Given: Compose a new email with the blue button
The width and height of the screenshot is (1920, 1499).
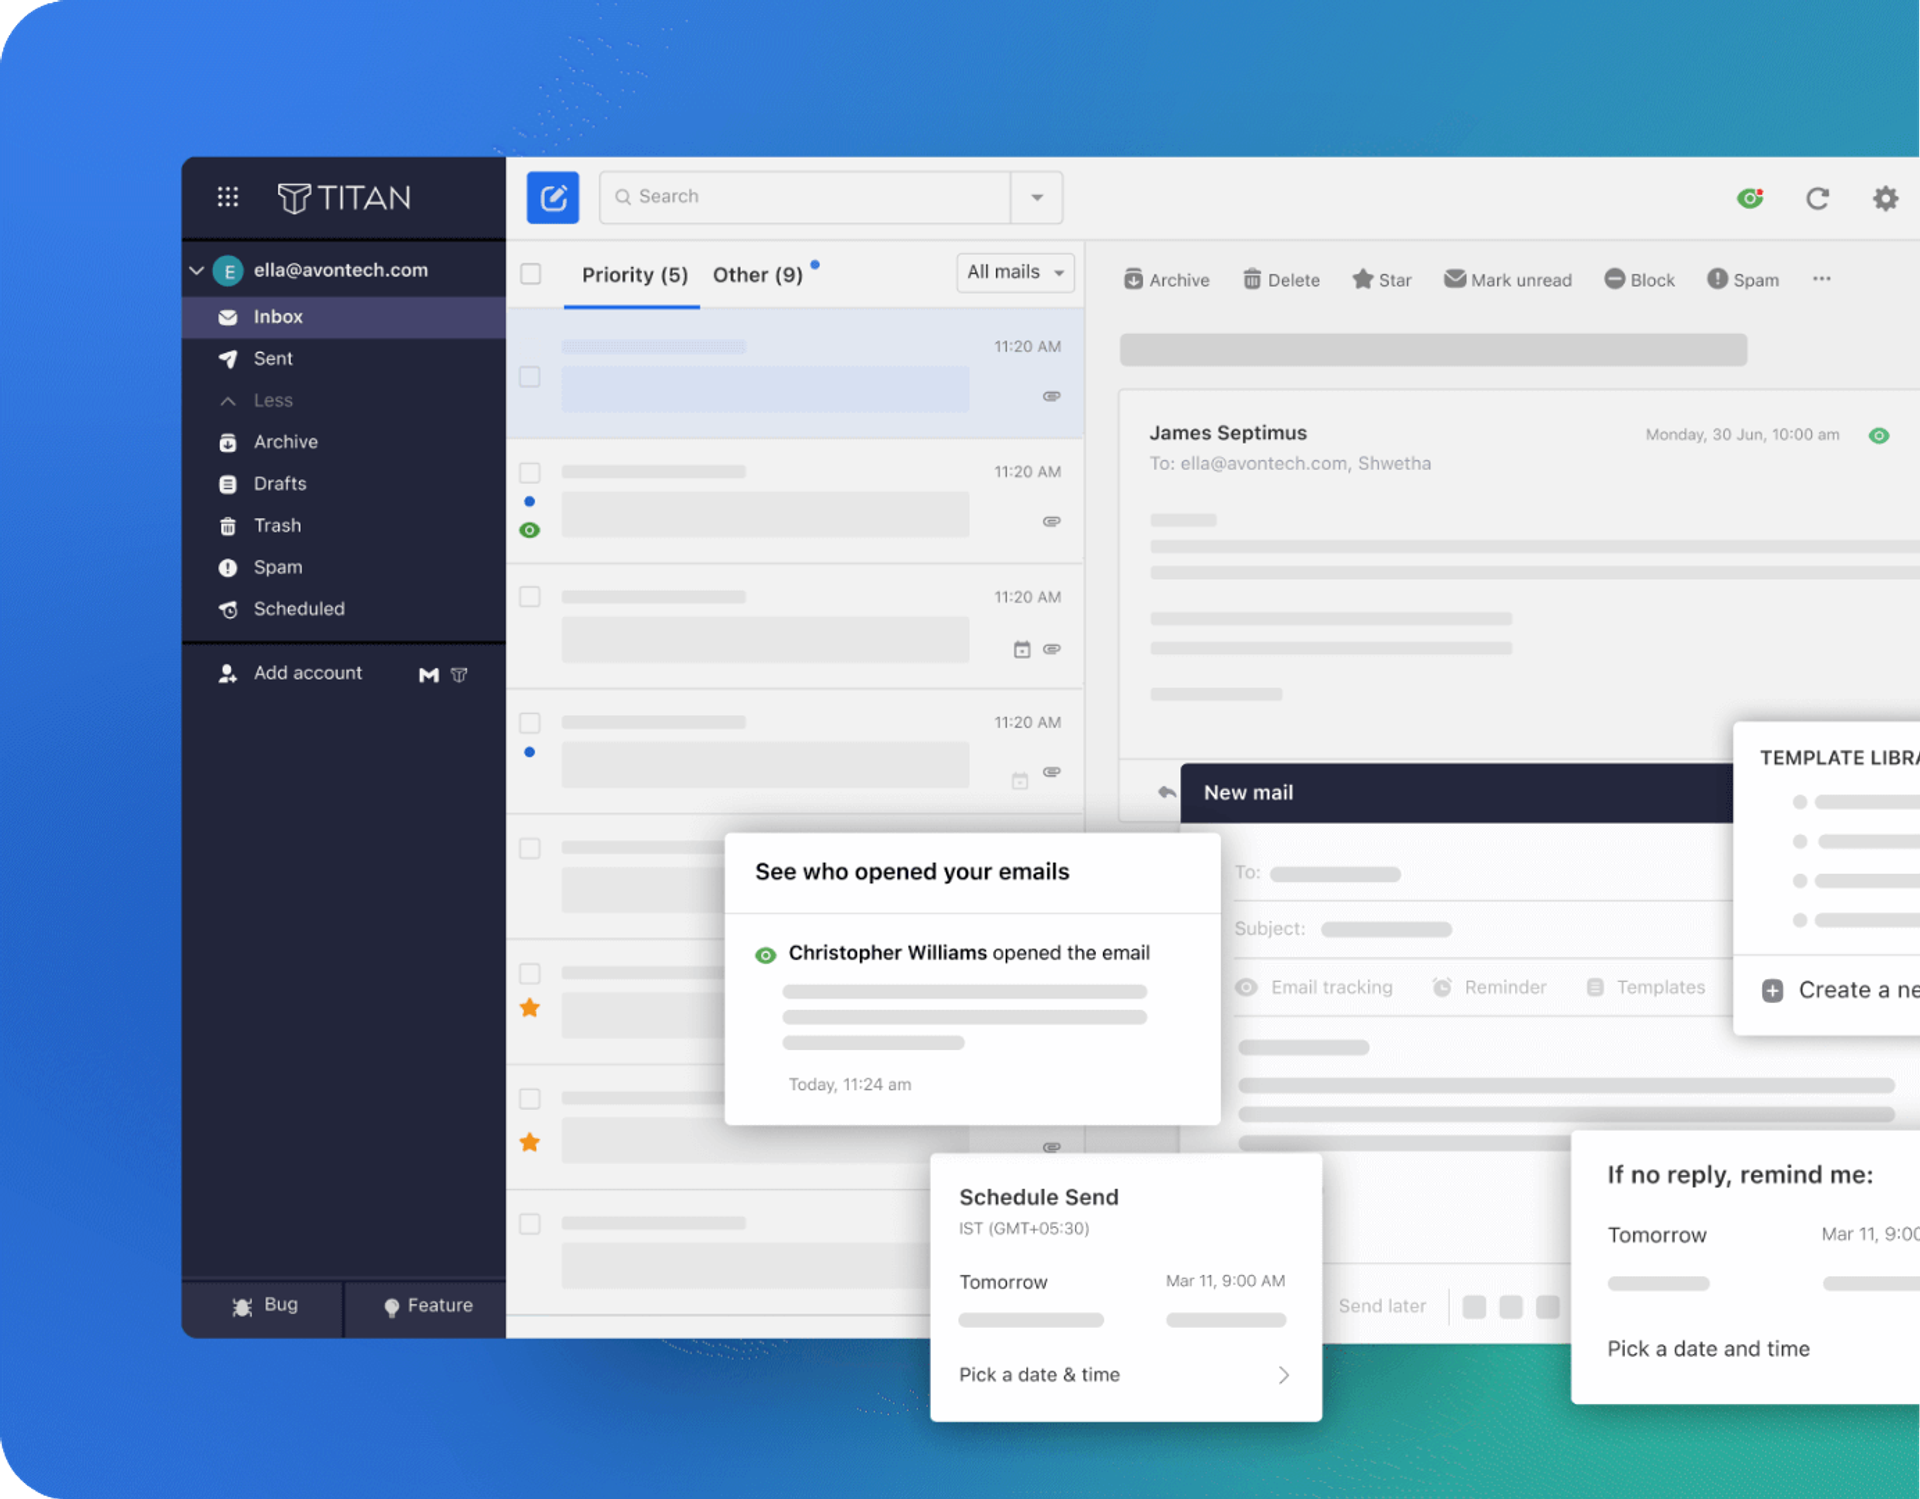Looking at the screenshot, I should [x=553, y=197].
